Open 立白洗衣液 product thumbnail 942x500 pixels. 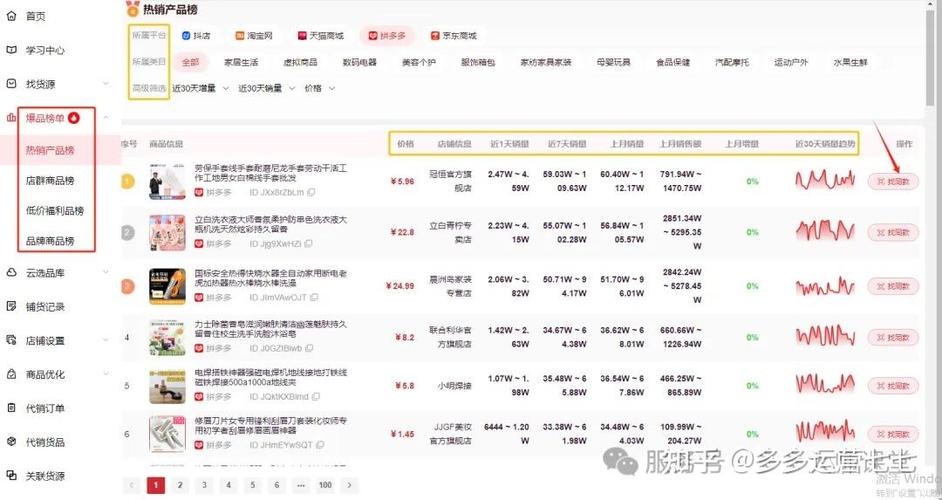click(167, 232)
